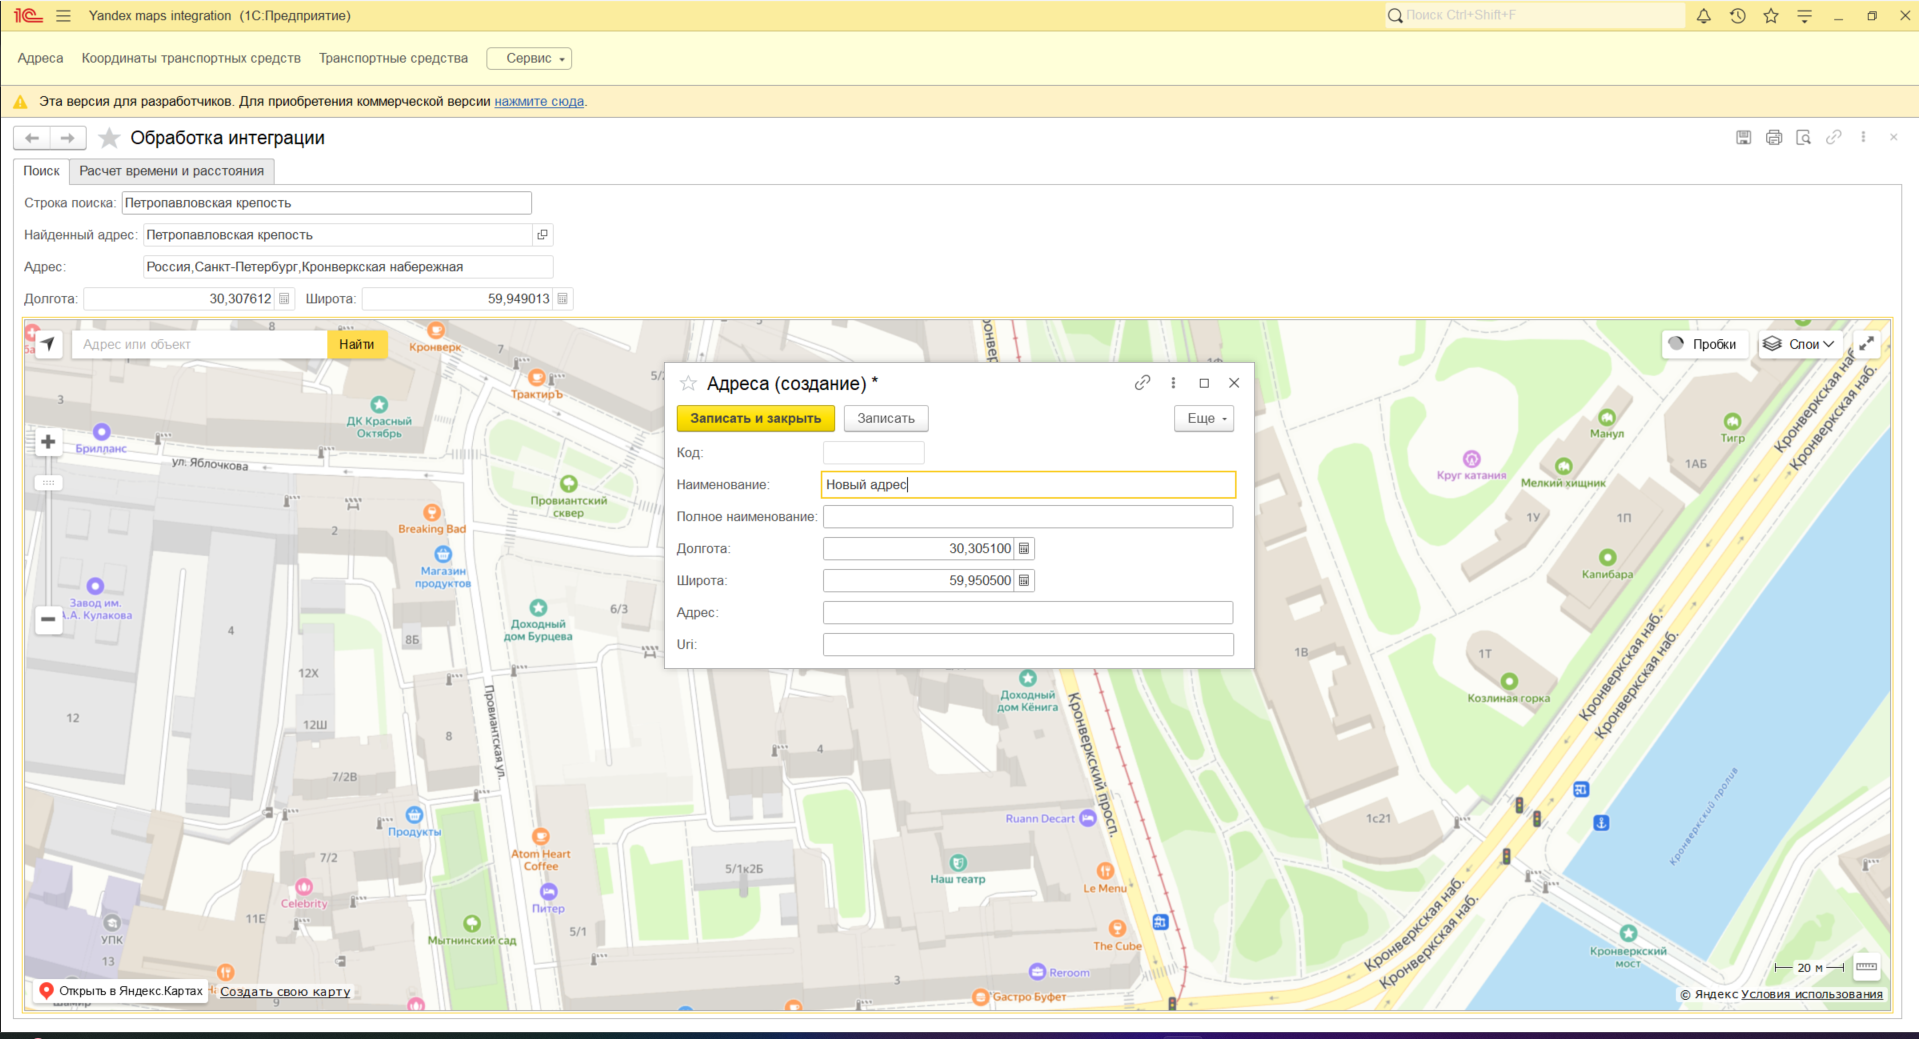The width and height of the screenshot is (1919, 1039).
Task: Switch to Поиск tab
Action: (x=42, y=172)
